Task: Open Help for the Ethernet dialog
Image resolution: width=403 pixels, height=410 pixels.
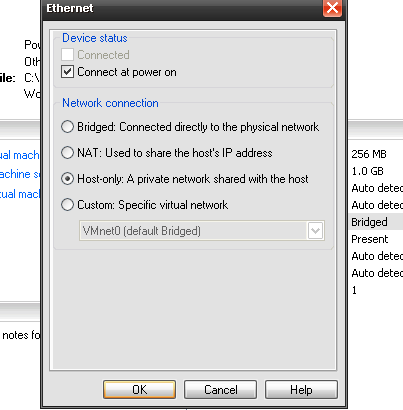Action: click(301, 390)
